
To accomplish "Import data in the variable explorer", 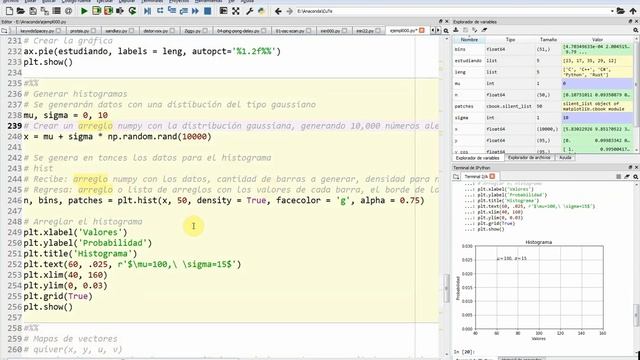I will [456, 30].
